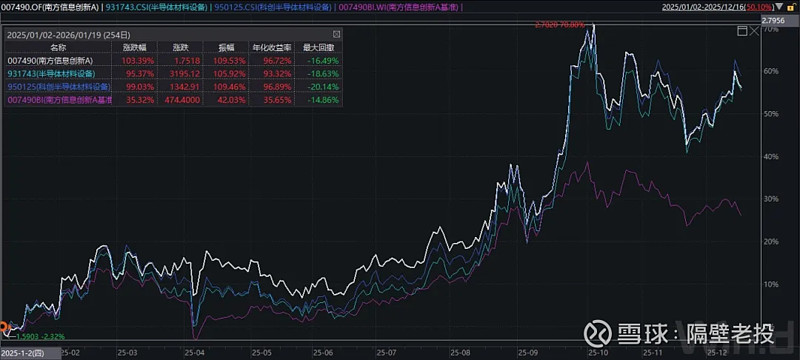Click the 25-12 time axis label
The width and height of the screenshot is (800, 360).
[718, 352]
